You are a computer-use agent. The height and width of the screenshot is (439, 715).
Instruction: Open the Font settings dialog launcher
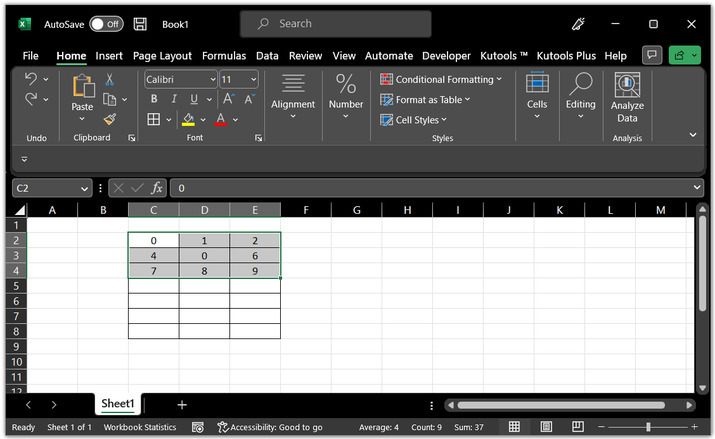click(x=259, y=138)
